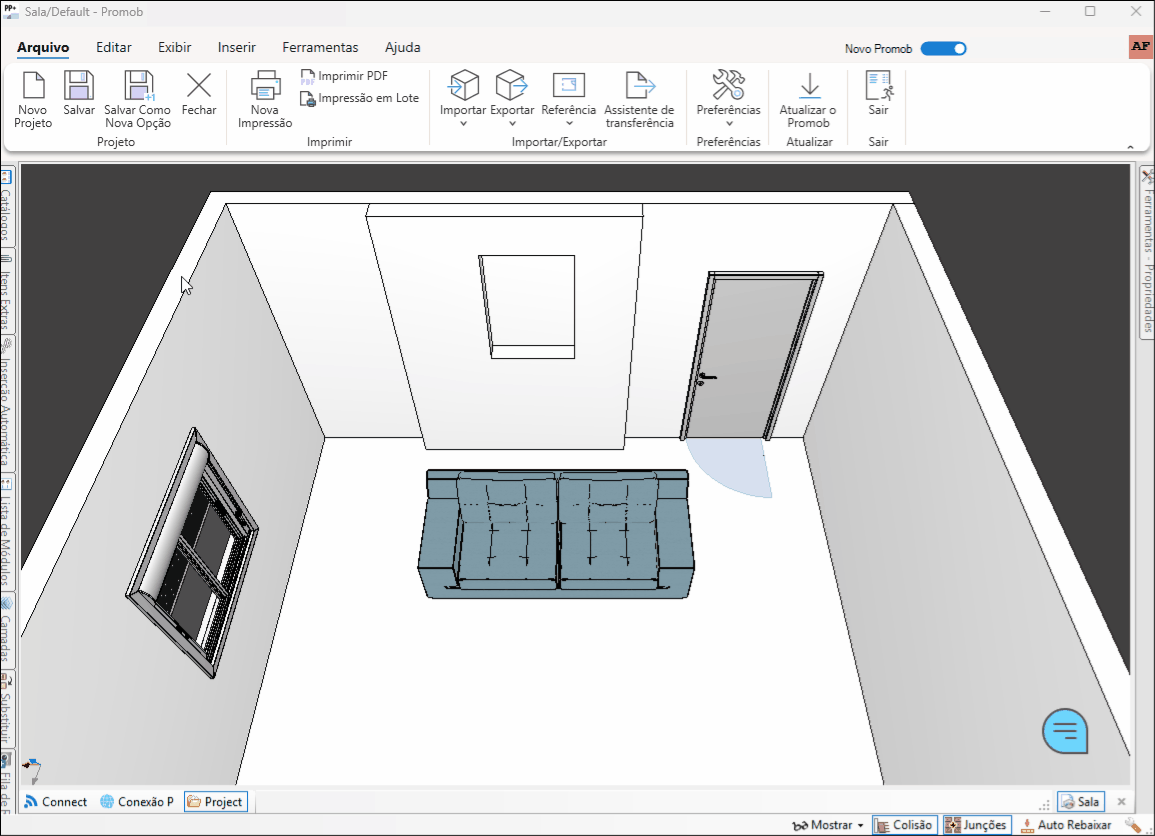
Task: Click the Fechar button
Action: click(198, 97)
